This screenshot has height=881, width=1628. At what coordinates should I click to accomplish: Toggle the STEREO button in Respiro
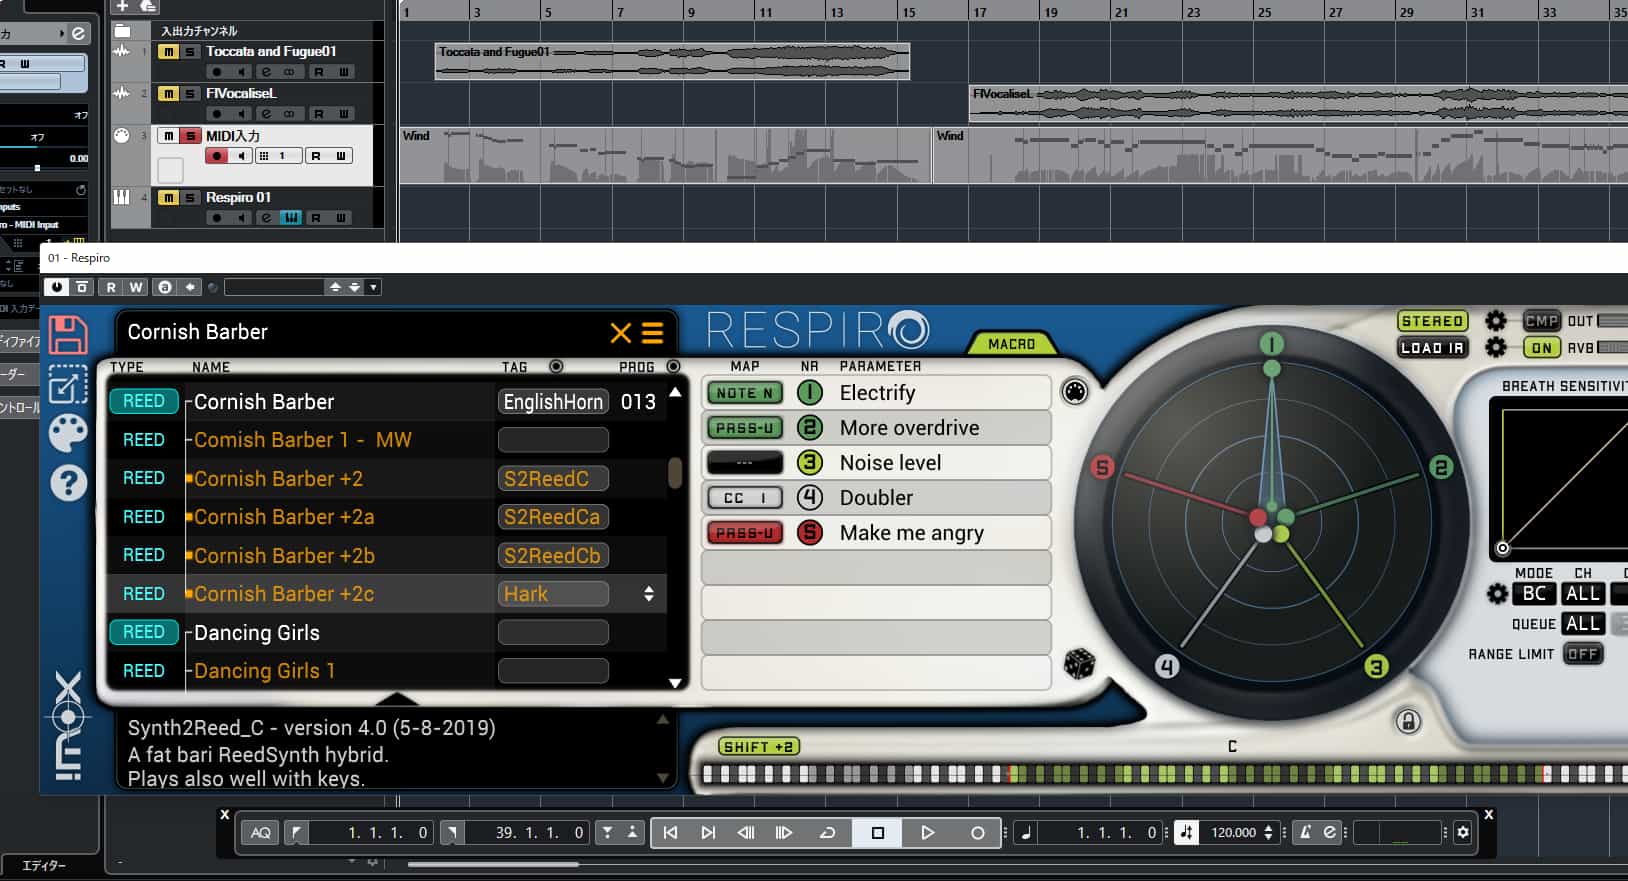(1432, 321)
